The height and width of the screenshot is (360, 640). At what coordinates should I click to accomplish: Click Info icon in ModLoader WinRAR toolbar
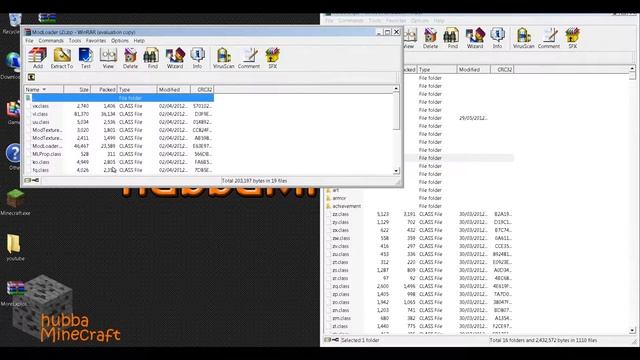point(197,58)
